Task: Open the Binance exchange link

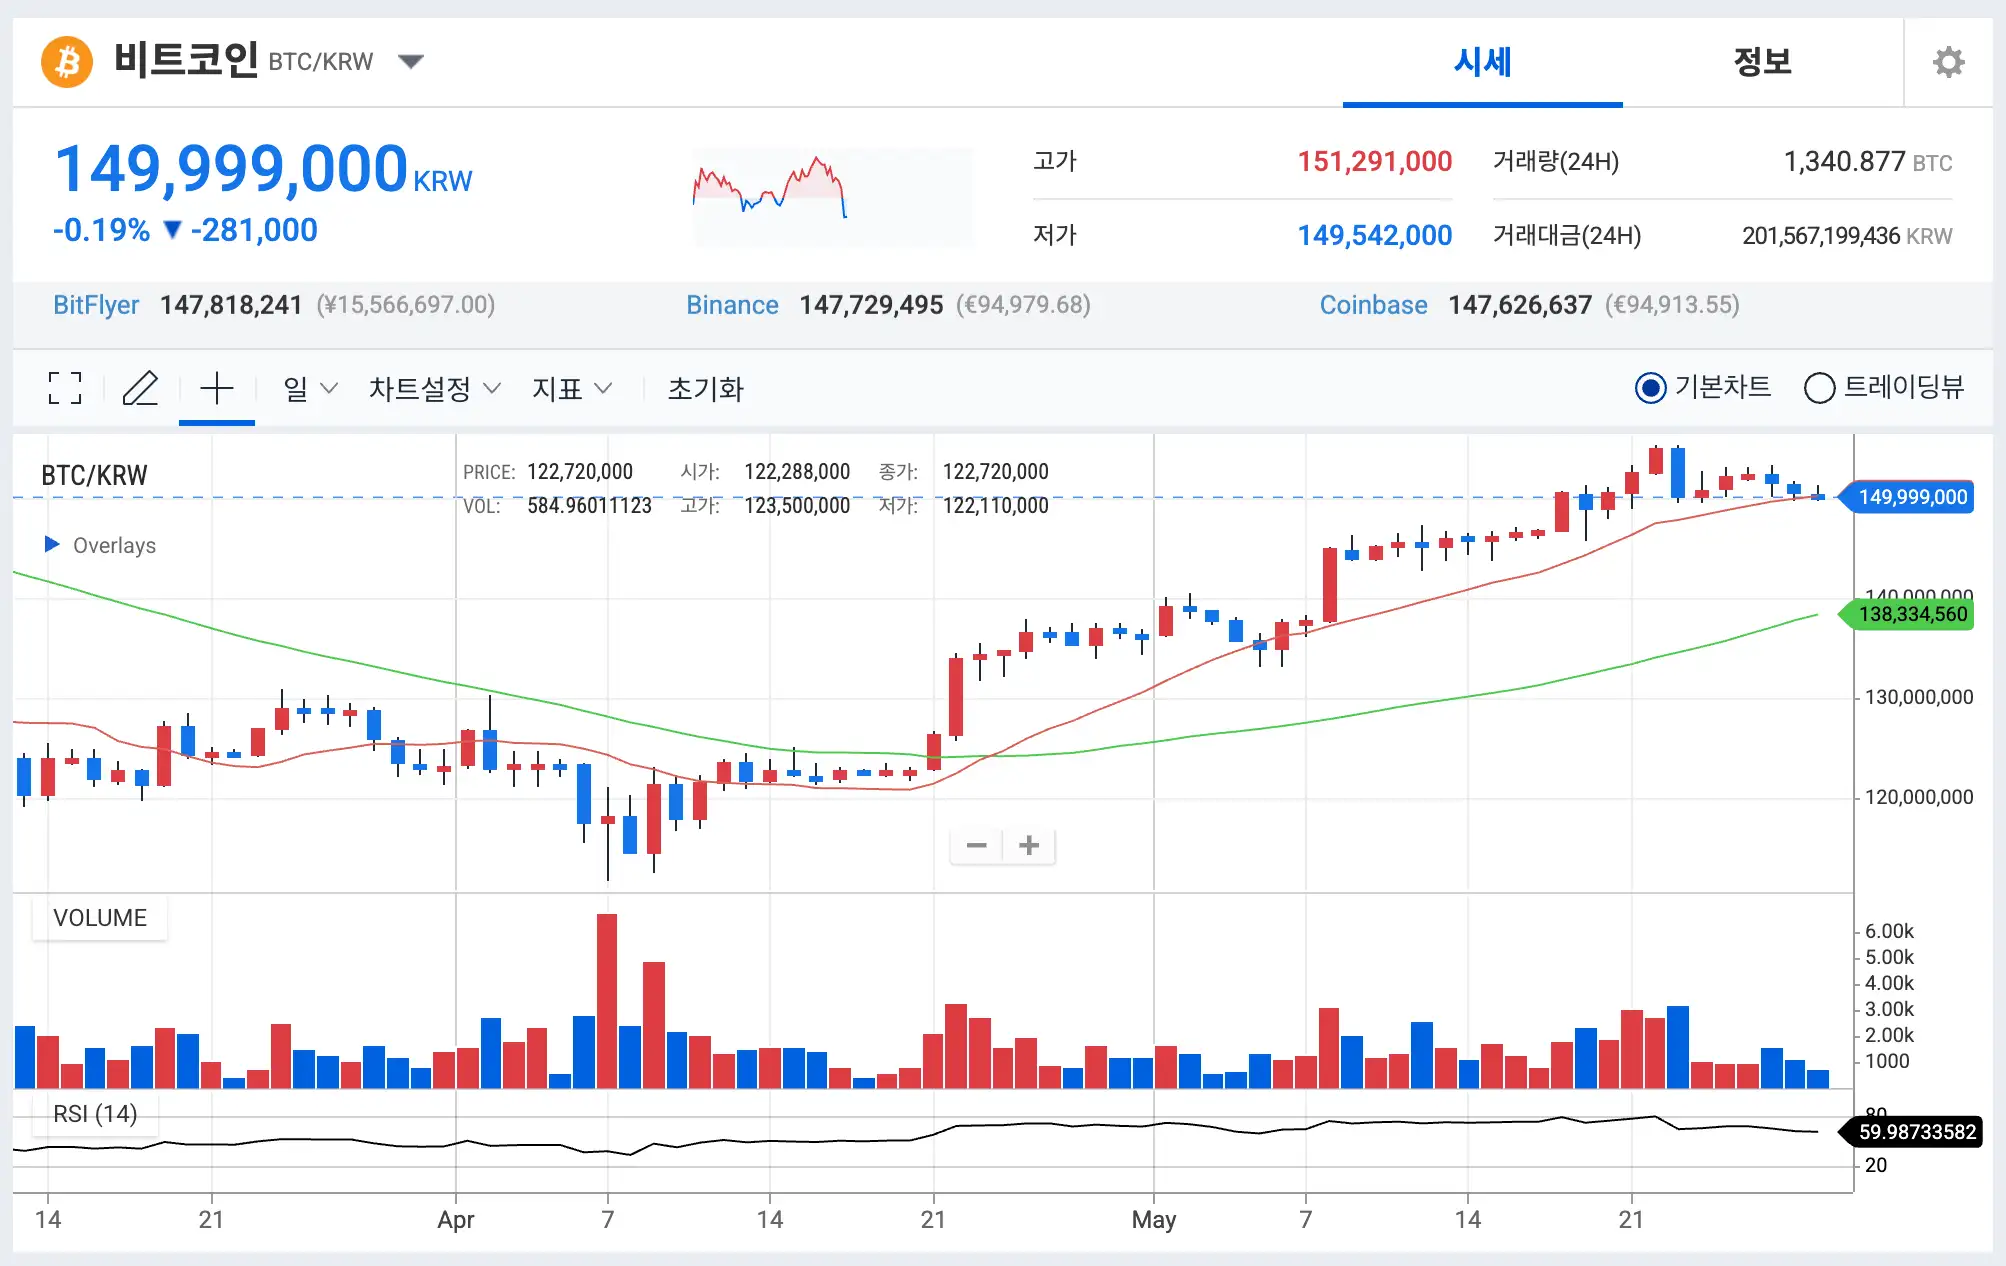Action: (732, 305)
